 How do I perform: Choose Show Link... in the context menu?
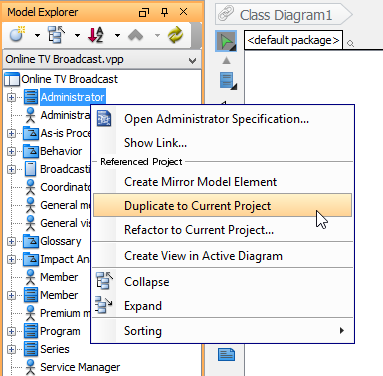tap(222, 143)
